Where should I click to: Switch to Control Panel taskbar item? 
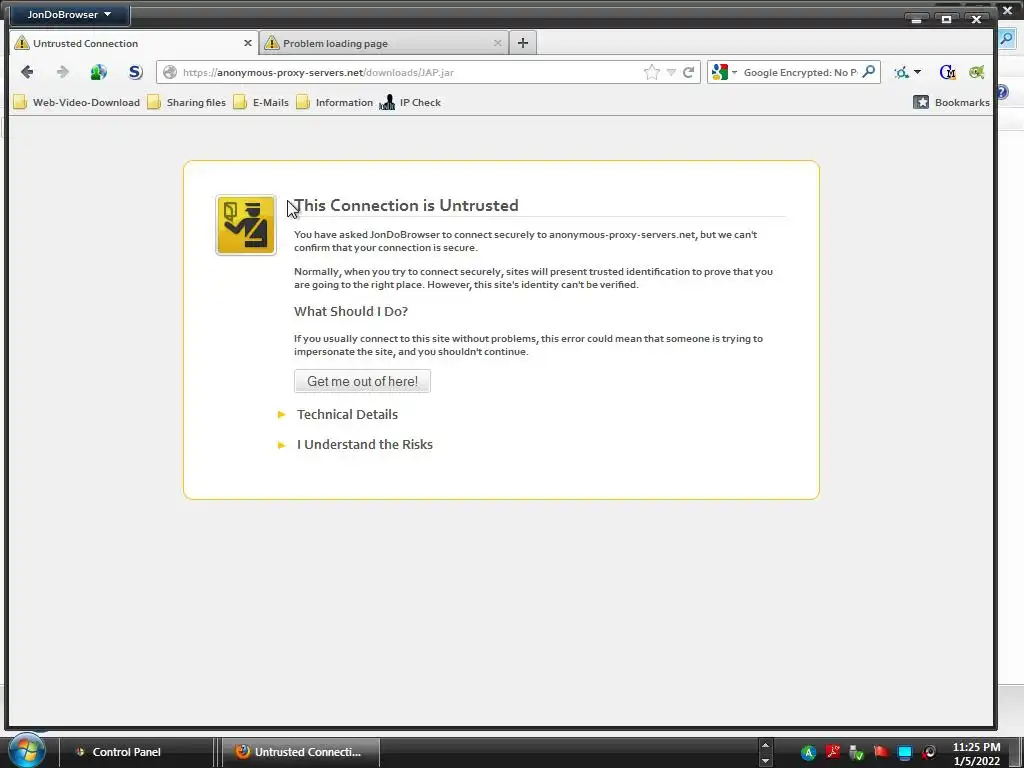(x=135, y=752)
